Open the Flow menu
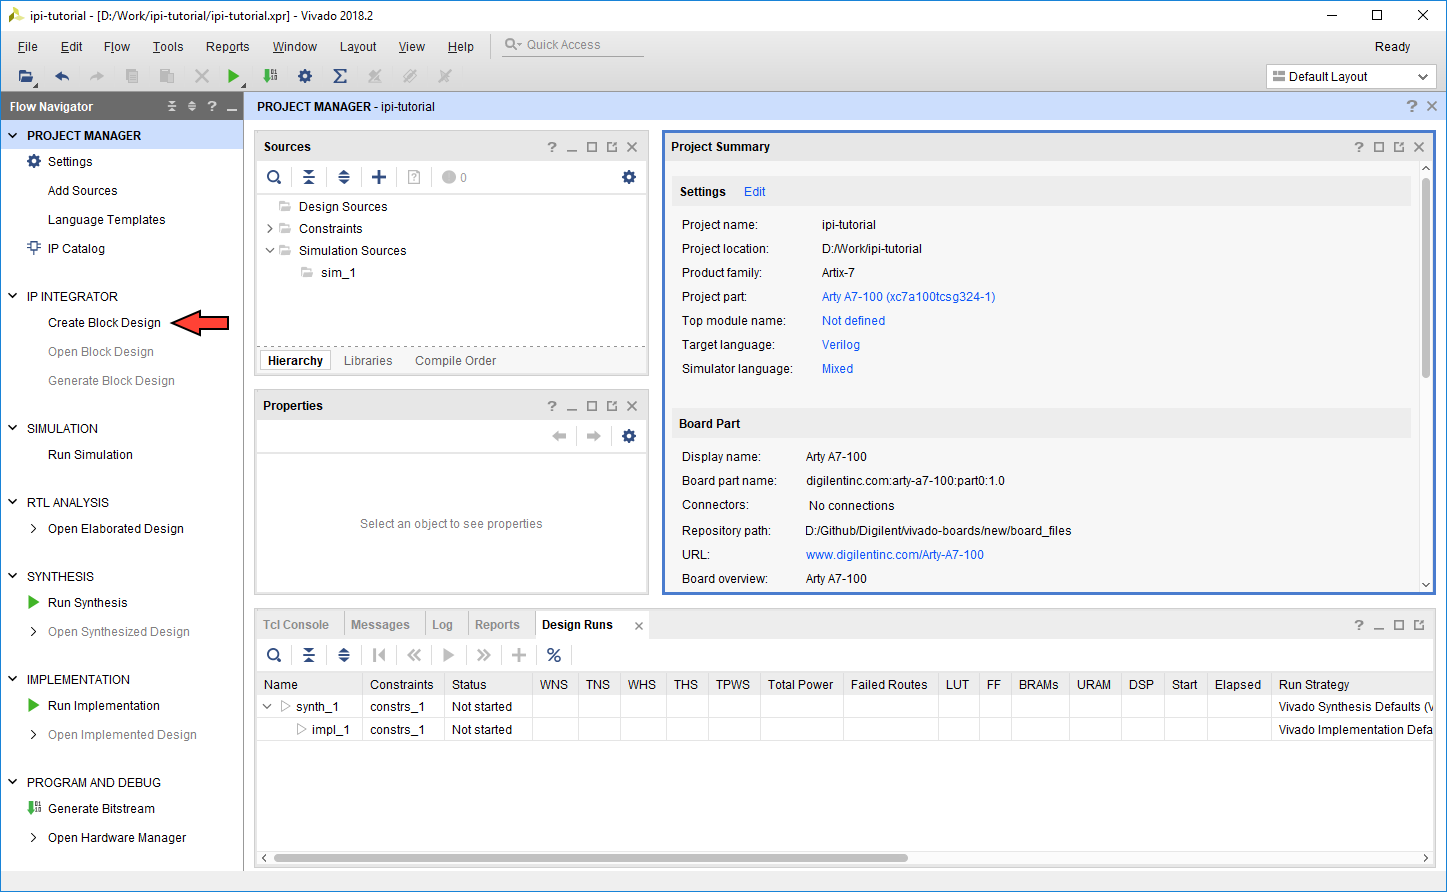1447x892 pixels. click(x=117, y=47)
